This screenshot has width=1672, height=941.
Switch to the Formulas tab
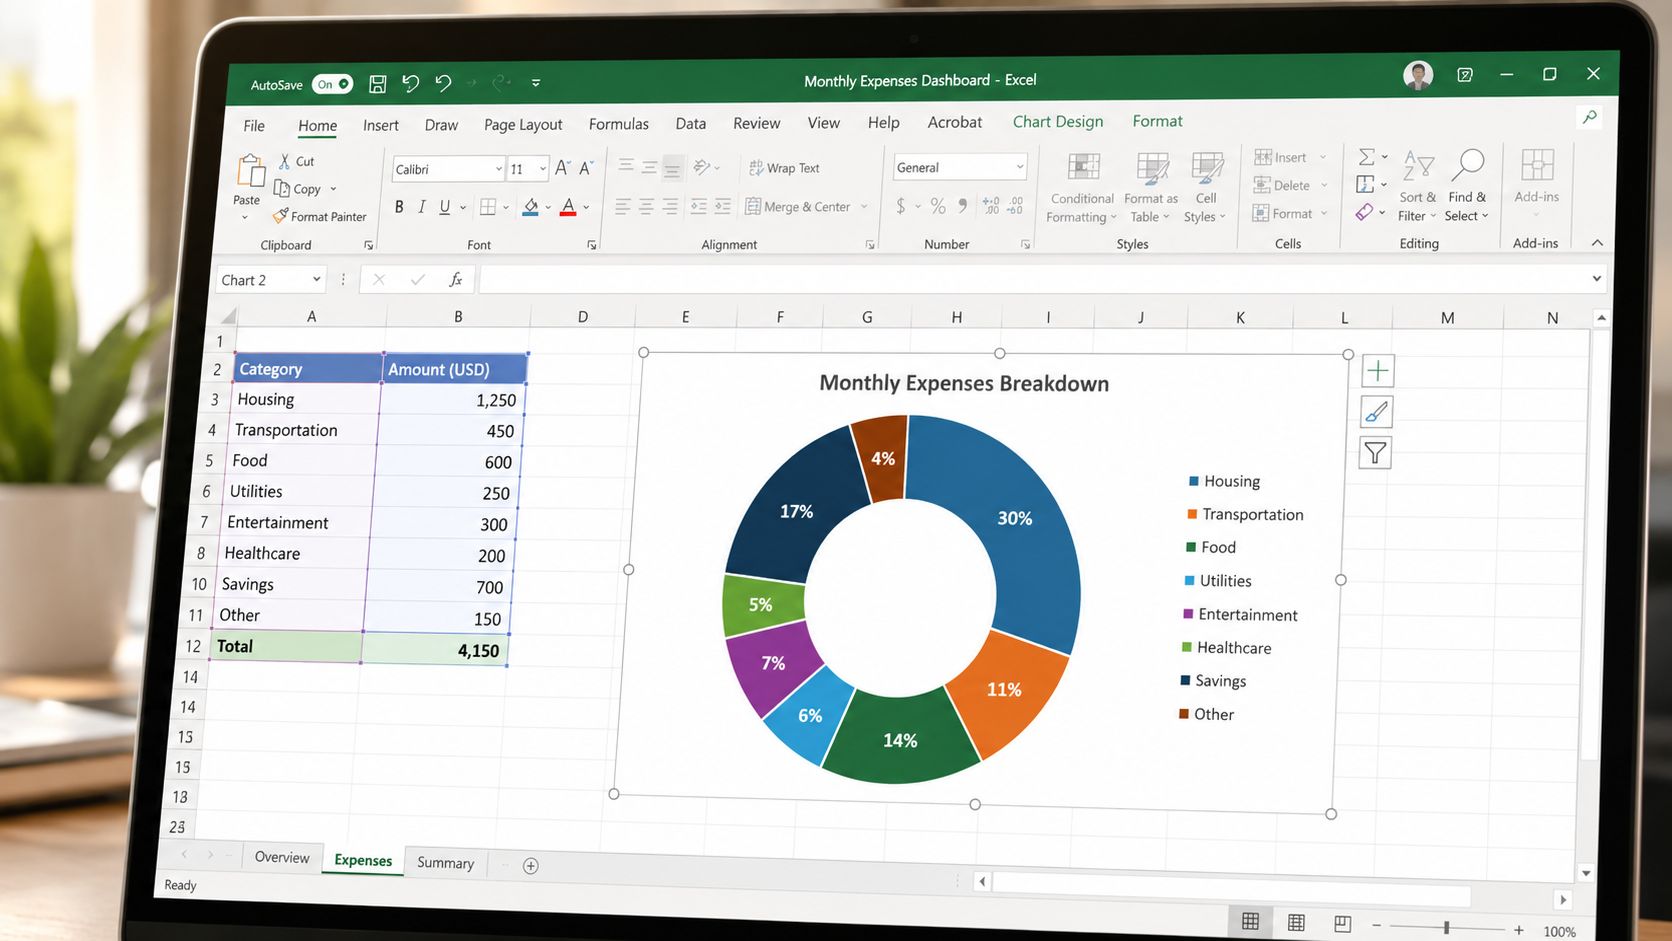pos(619,124)
